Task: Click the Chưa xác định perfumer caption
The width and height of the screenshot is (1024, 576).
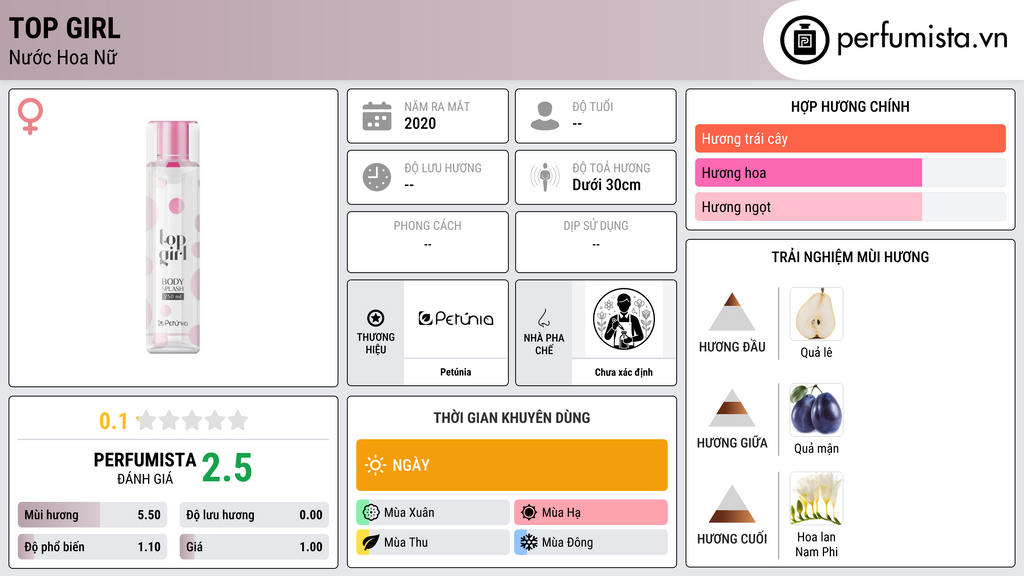Action: click(x=624, y=372)
